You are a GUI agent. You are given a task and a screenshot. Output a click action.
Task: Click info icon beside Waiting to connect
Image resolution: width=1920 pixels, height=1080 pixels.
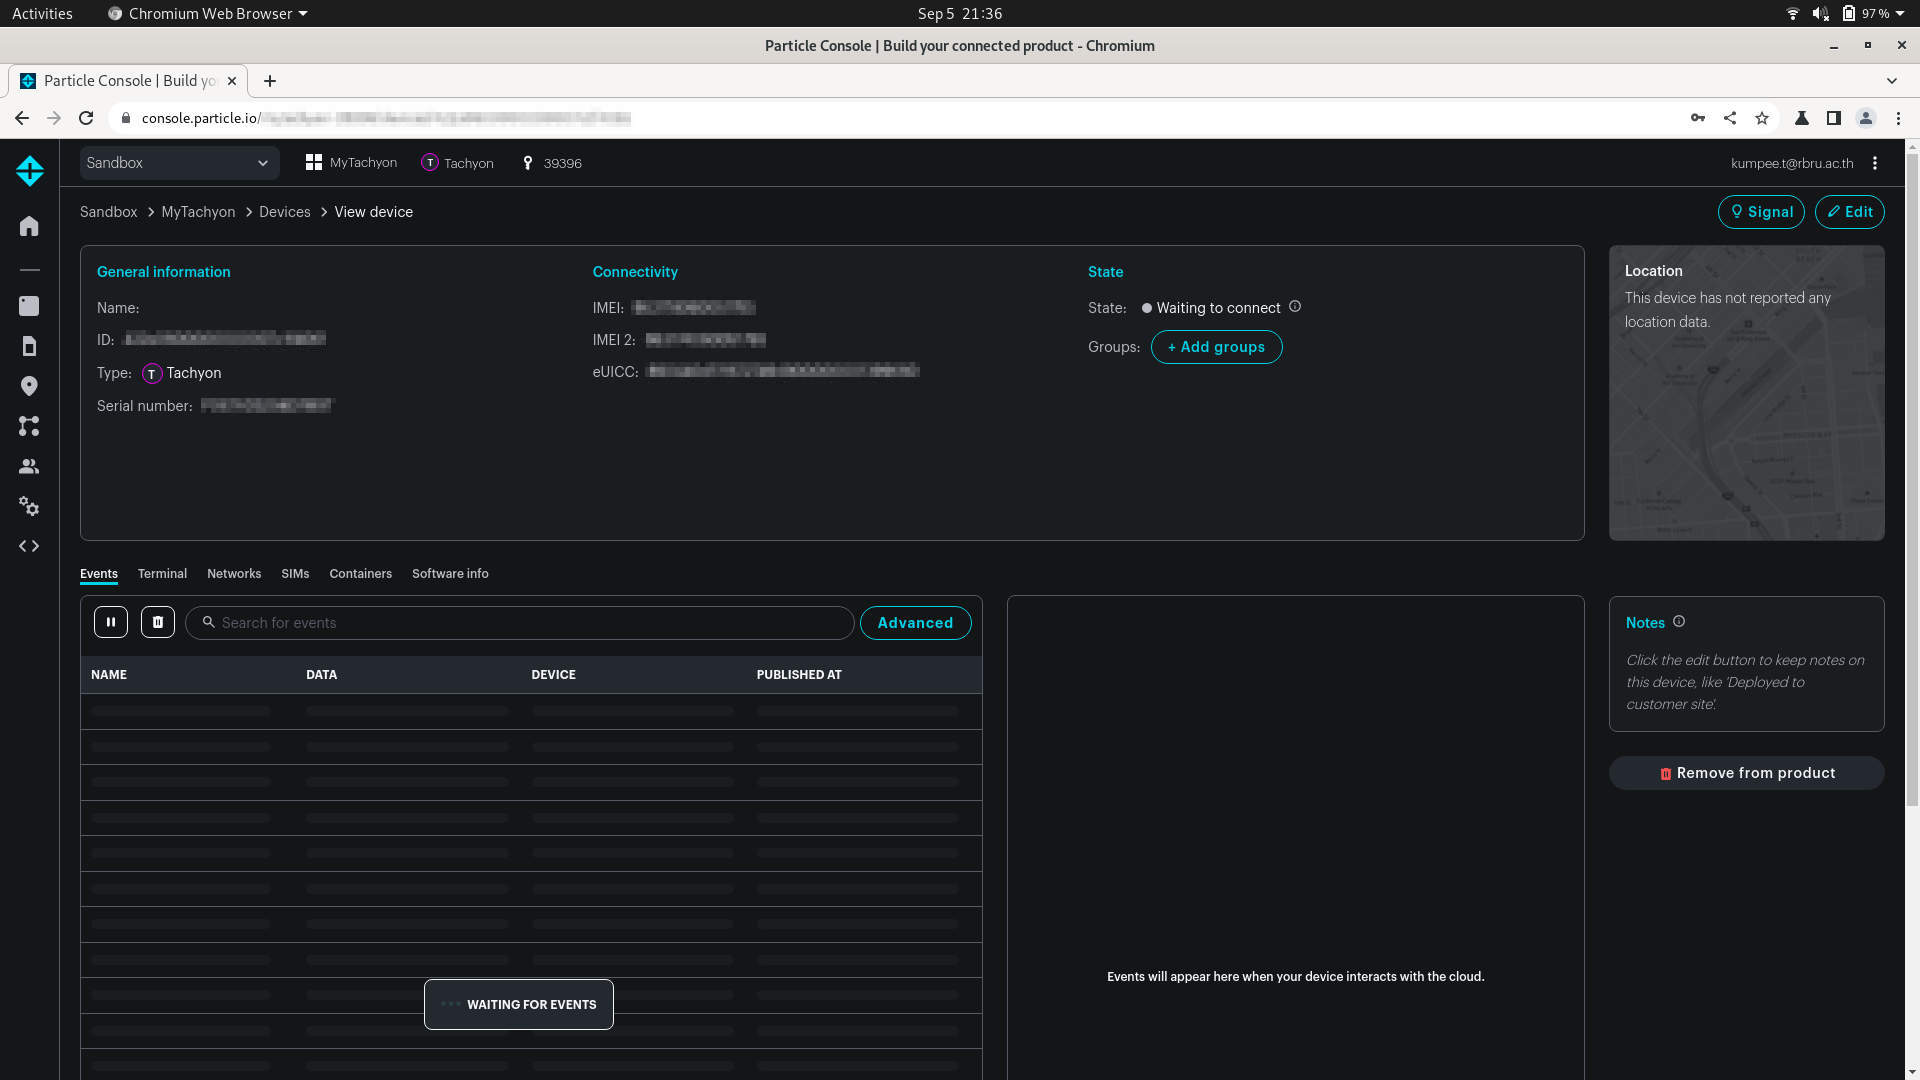pos(1295,306)
